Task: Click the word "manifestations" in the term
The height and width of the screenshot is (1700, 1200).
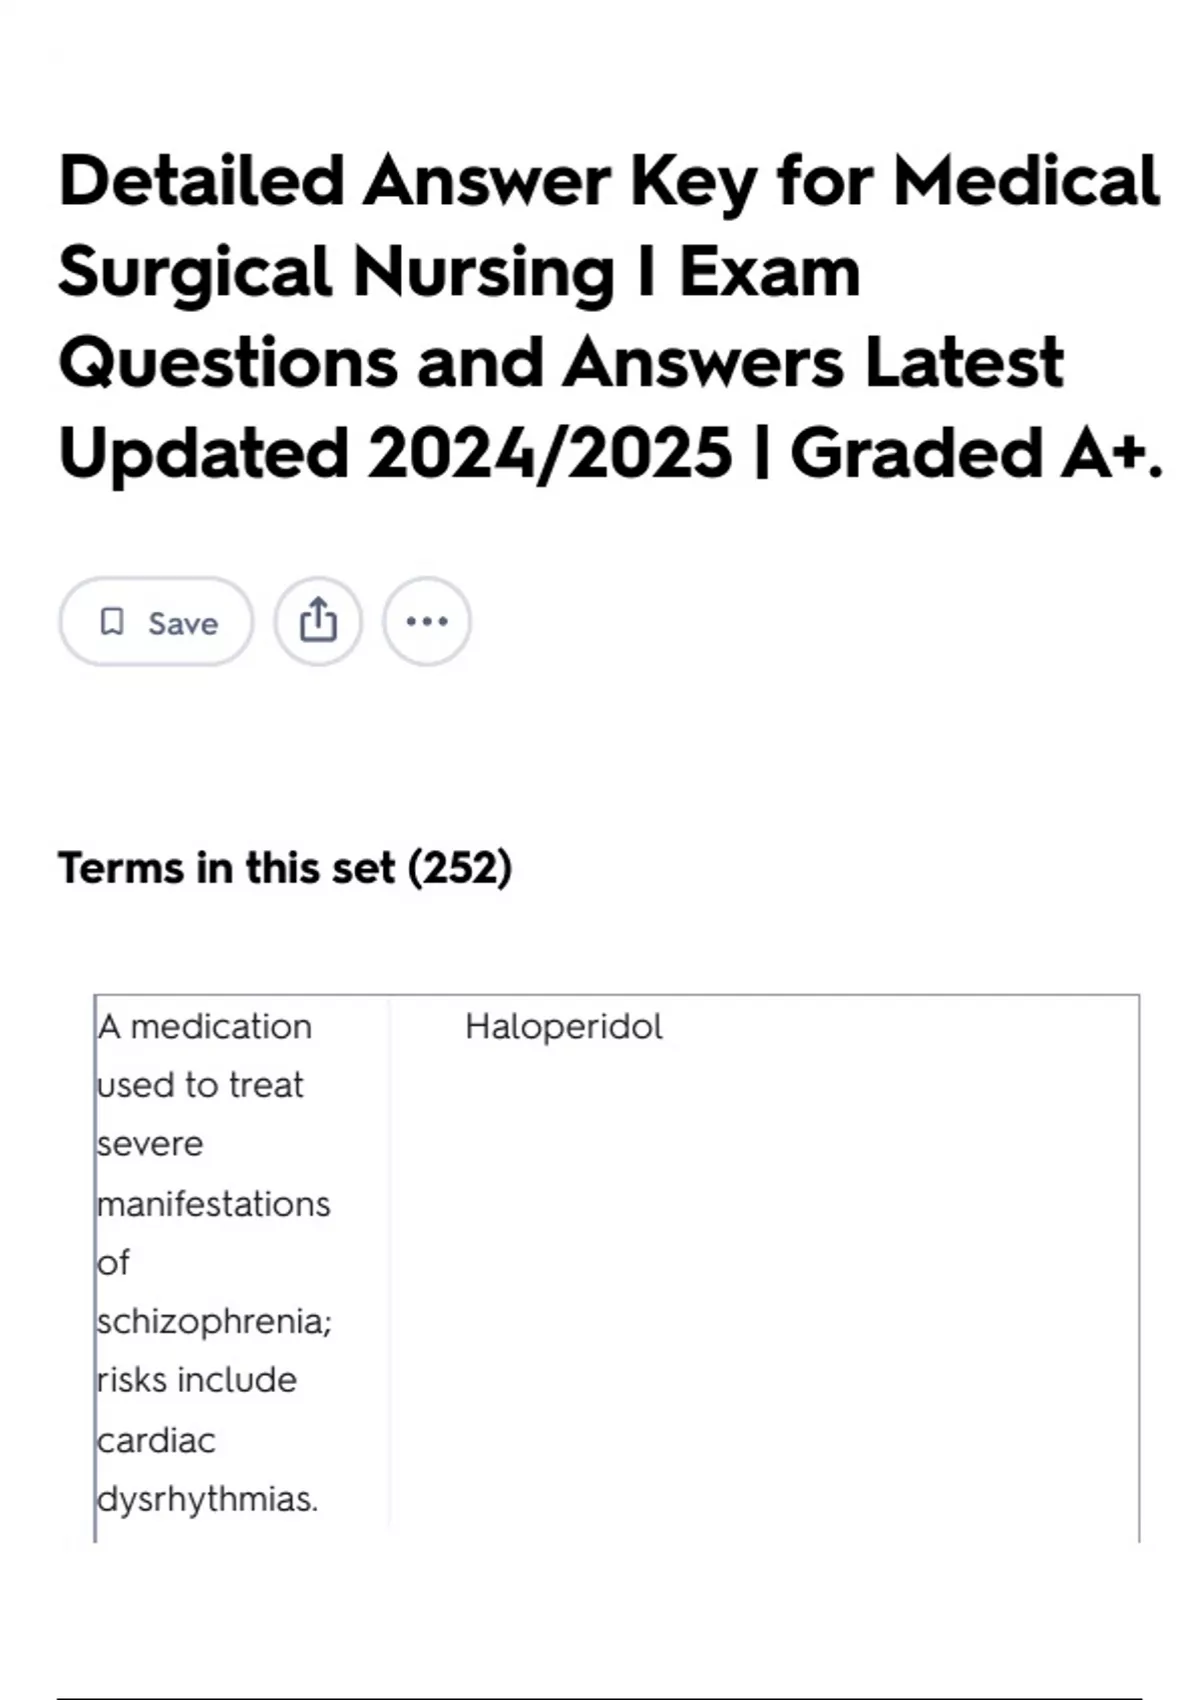Action: [x=213, y=1204]
